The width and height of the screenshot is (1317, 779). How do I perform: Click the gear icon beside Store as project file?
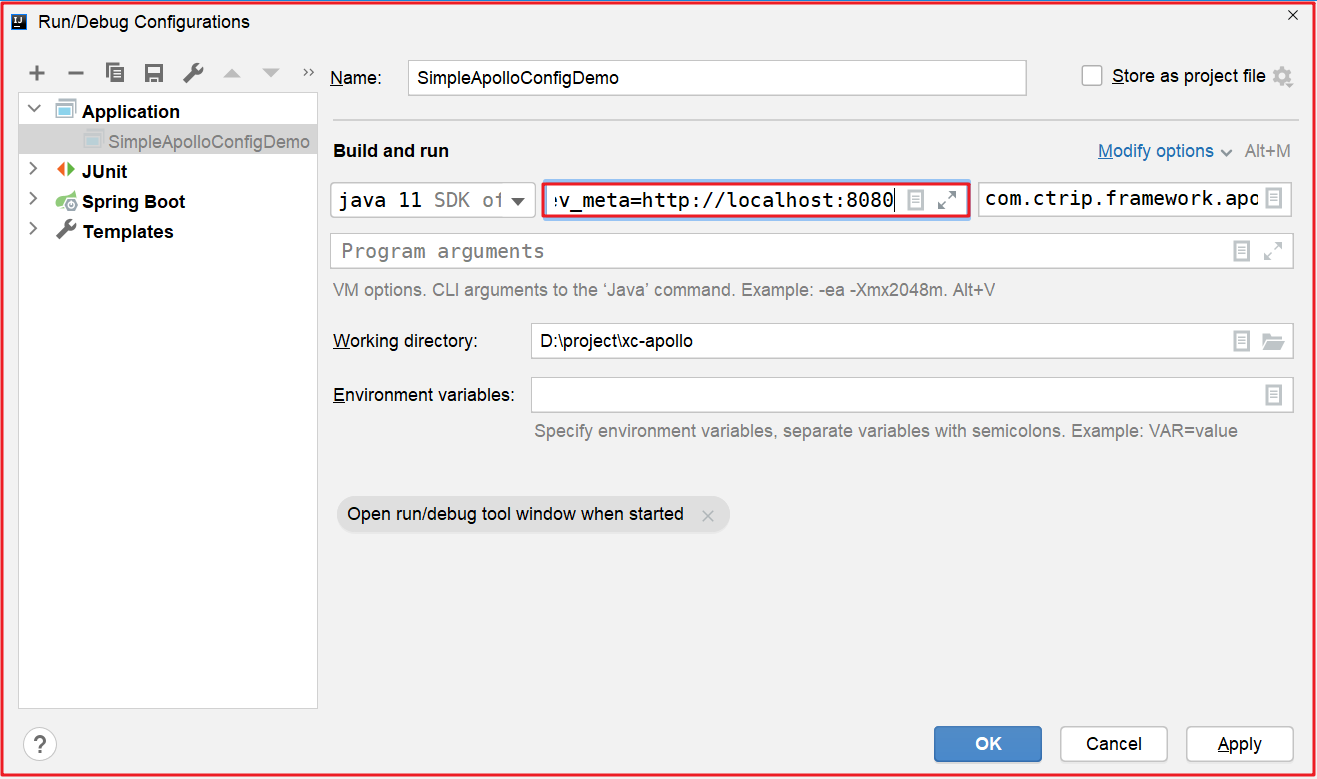point(1282,77)
